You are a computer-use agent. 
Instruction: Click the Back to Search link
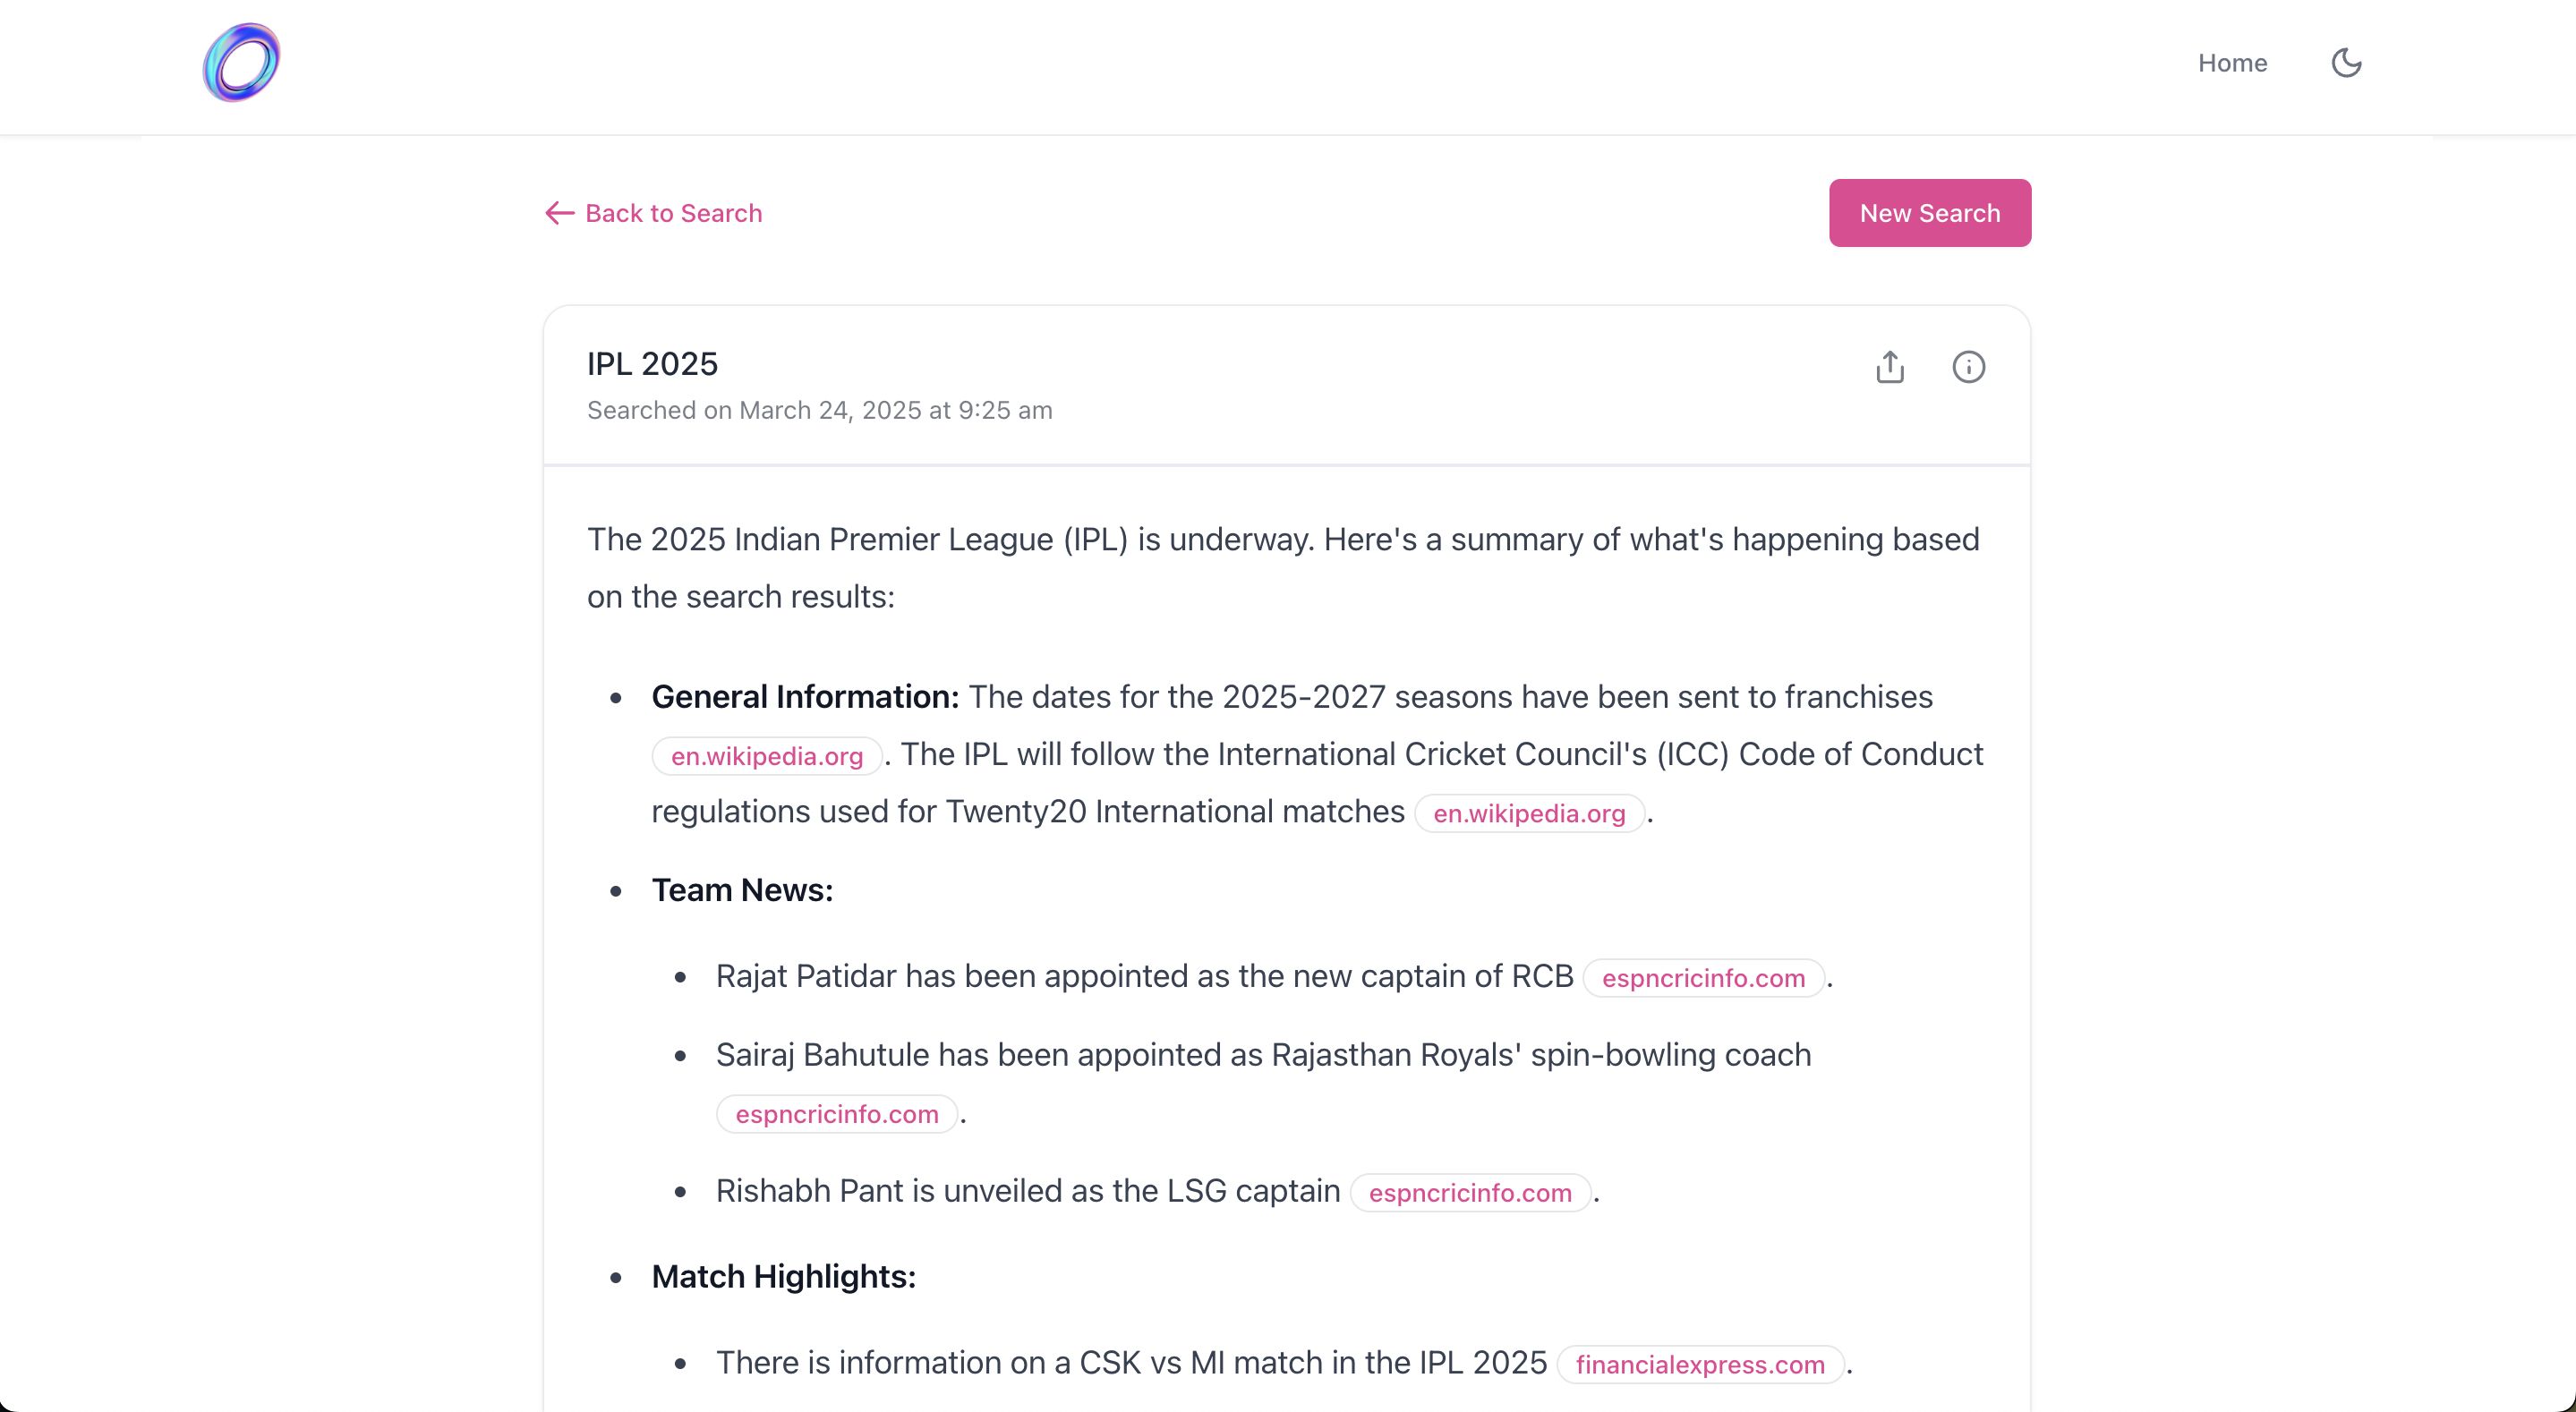pyautogui.click(x=673, y=213)
